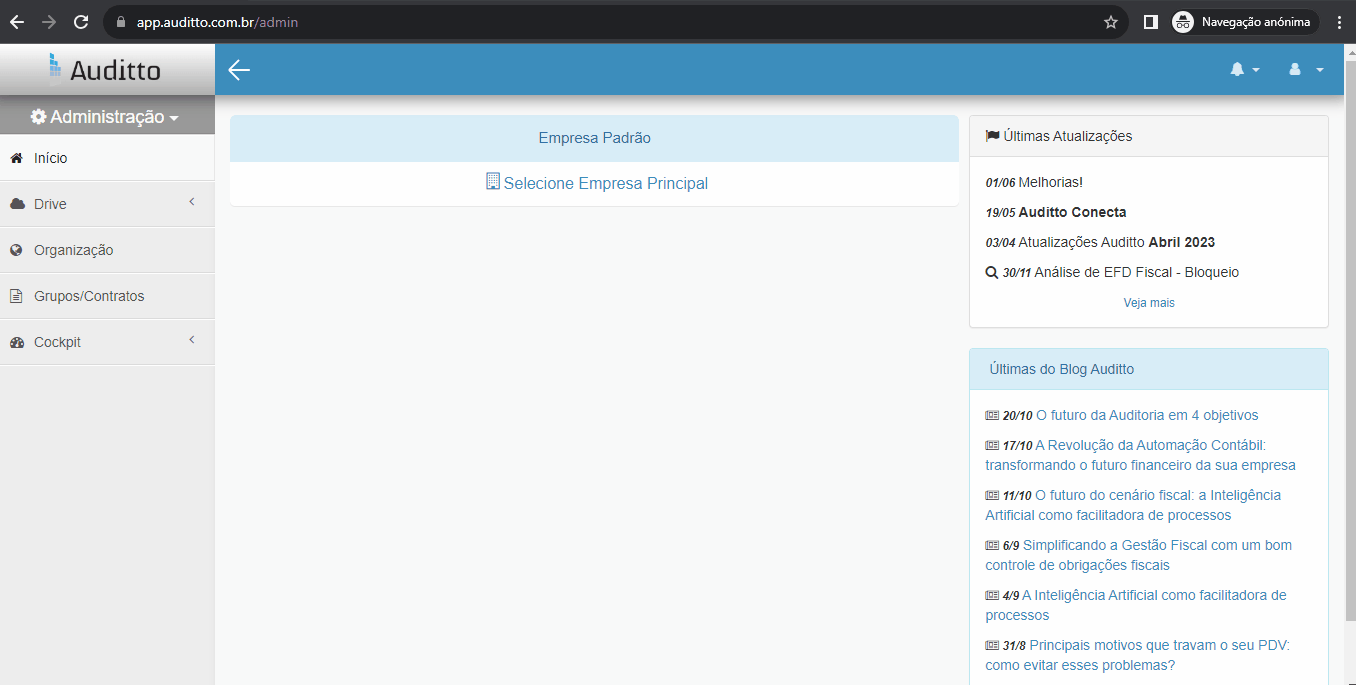1356x685 pixels.
Task: Click the Auditto logo
Action: (x=105, y=69)
